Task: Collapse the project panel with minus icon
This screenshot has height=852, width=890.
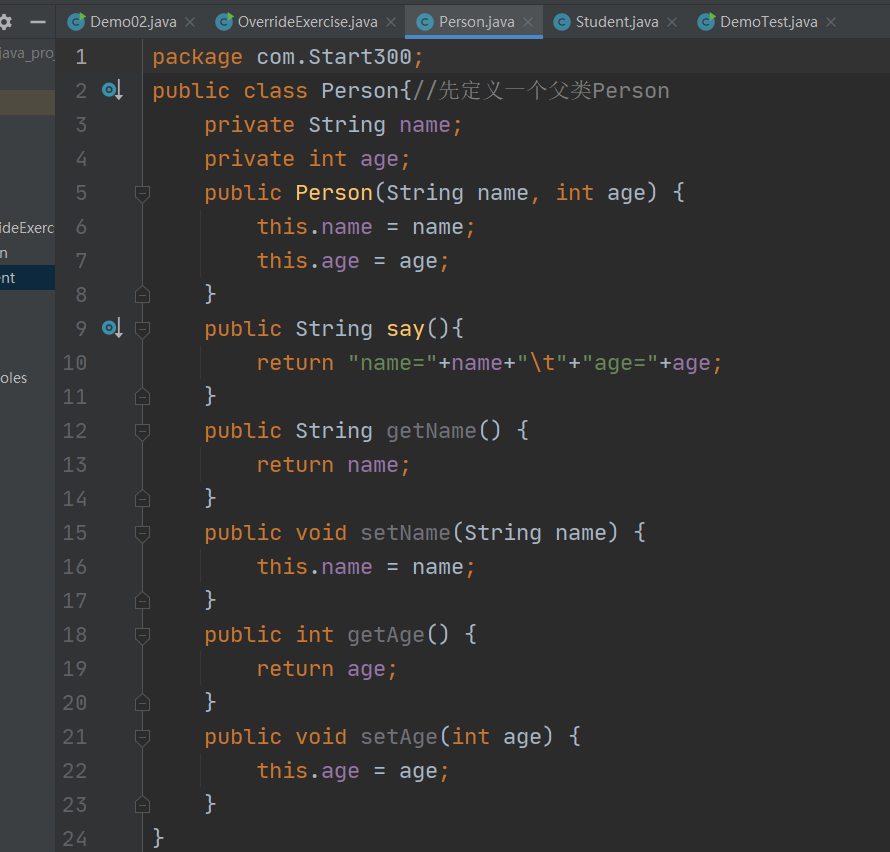Action: (37, 22)
